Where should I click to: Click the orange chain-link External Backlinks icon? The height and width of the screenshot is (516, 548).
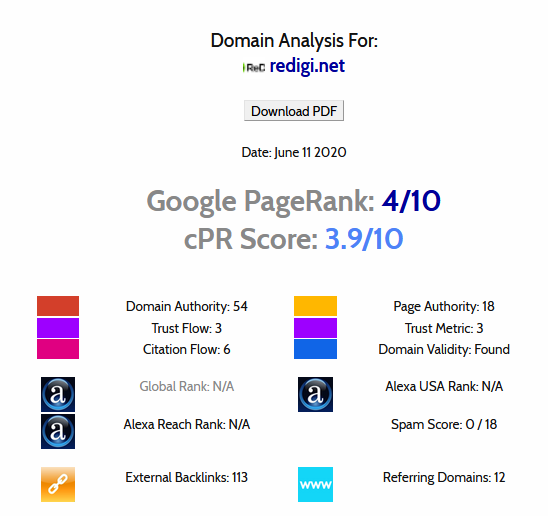(58, 485)
